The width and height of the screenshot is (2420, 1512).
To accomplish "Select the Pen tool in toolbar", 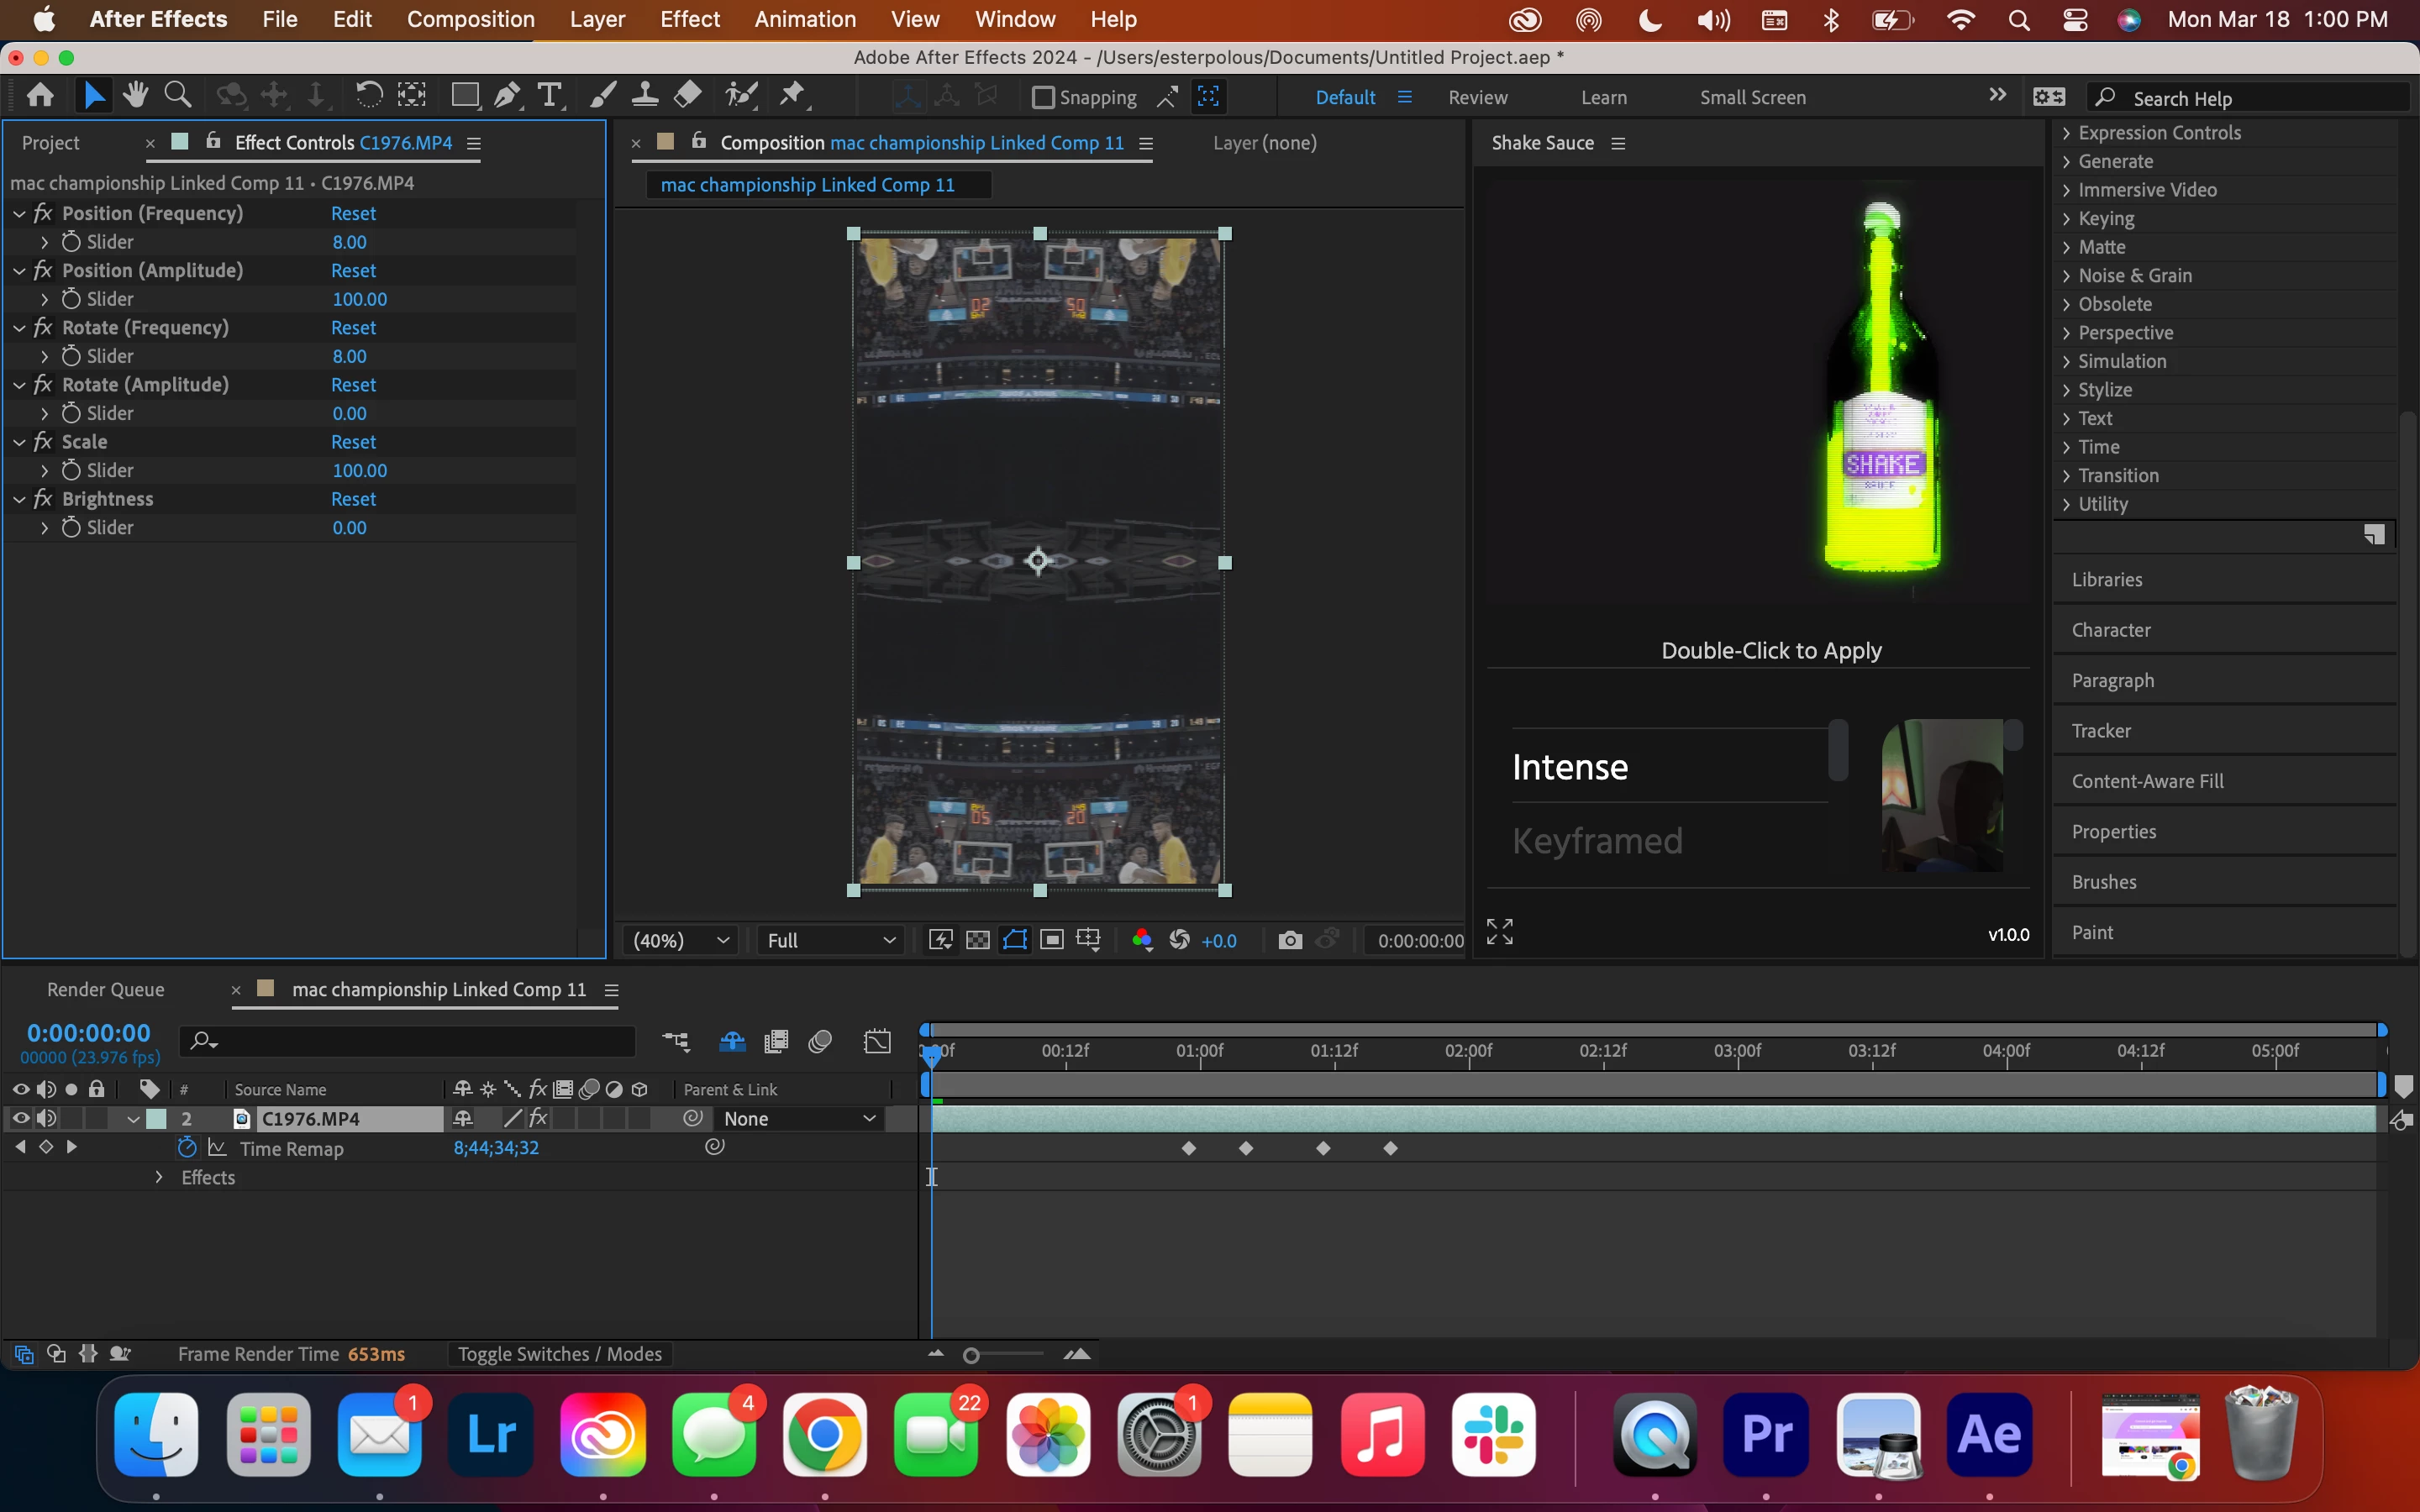I will tap(507, 96).
